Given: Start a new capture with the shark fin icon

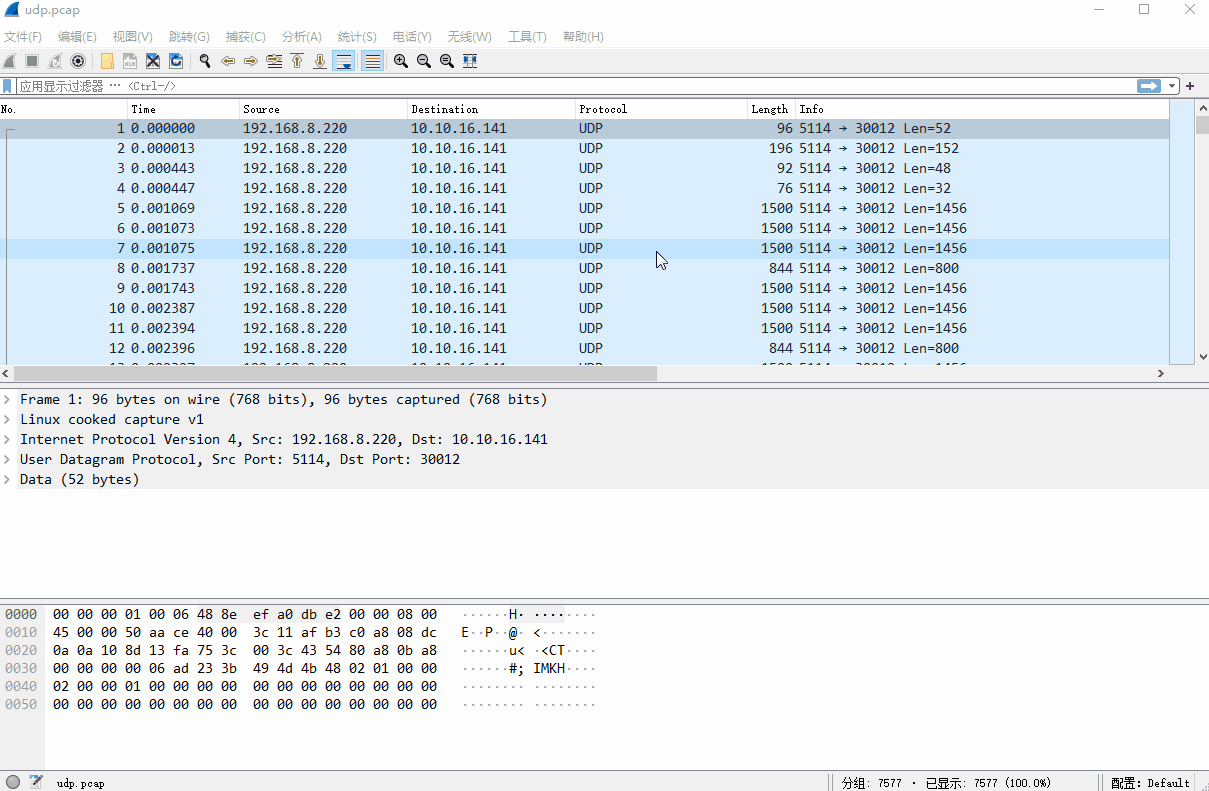Looking at the screenshot, I should (x=10, y=61).
